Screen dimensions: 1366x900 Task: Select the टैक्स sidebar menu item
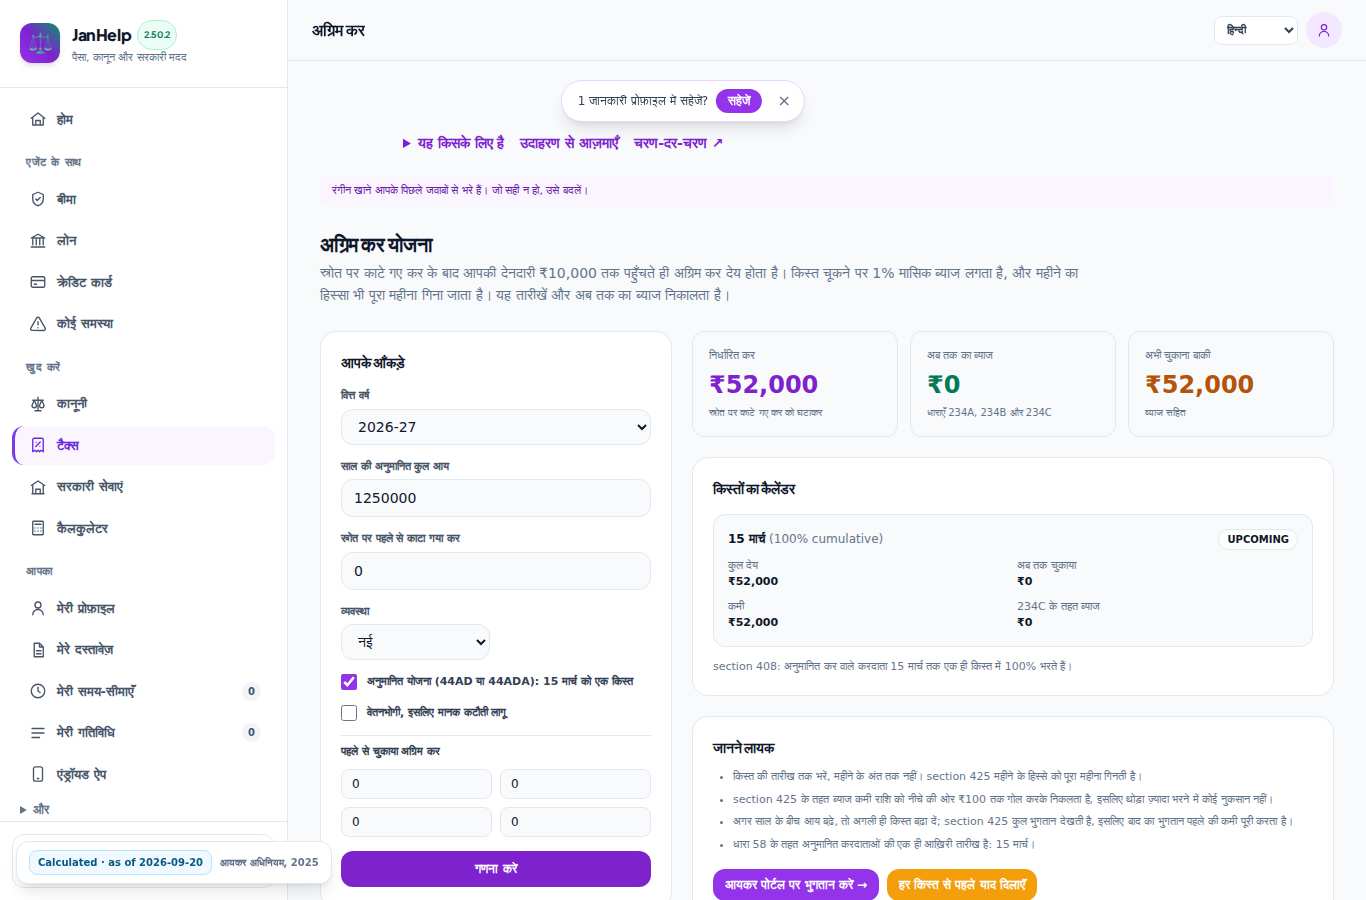143,445
